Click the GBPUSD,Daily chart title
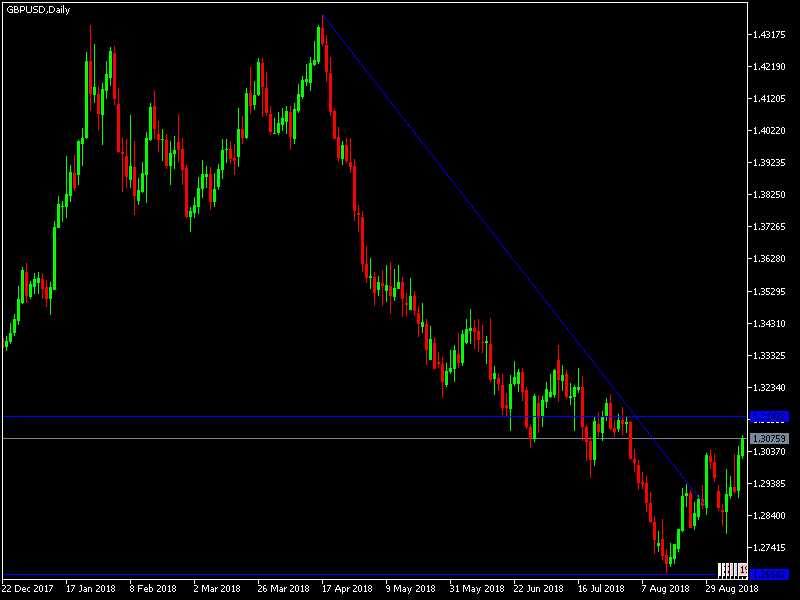The width and height of the screenshot is (800, 600). [x=38, y=10]
